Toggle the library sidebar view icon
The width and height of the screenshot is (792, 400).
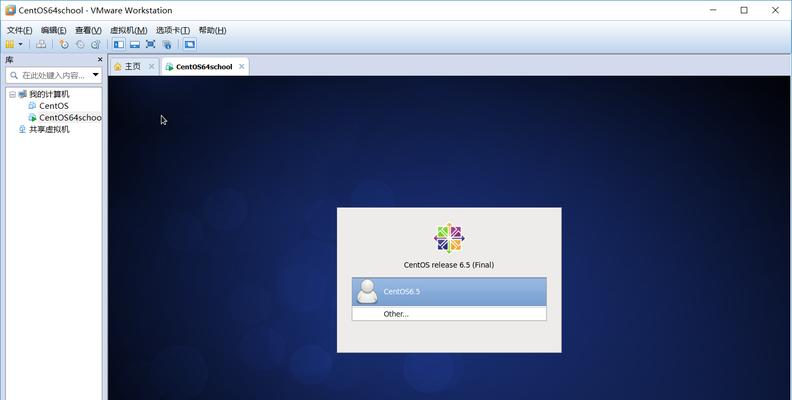(x=119, y=44)
